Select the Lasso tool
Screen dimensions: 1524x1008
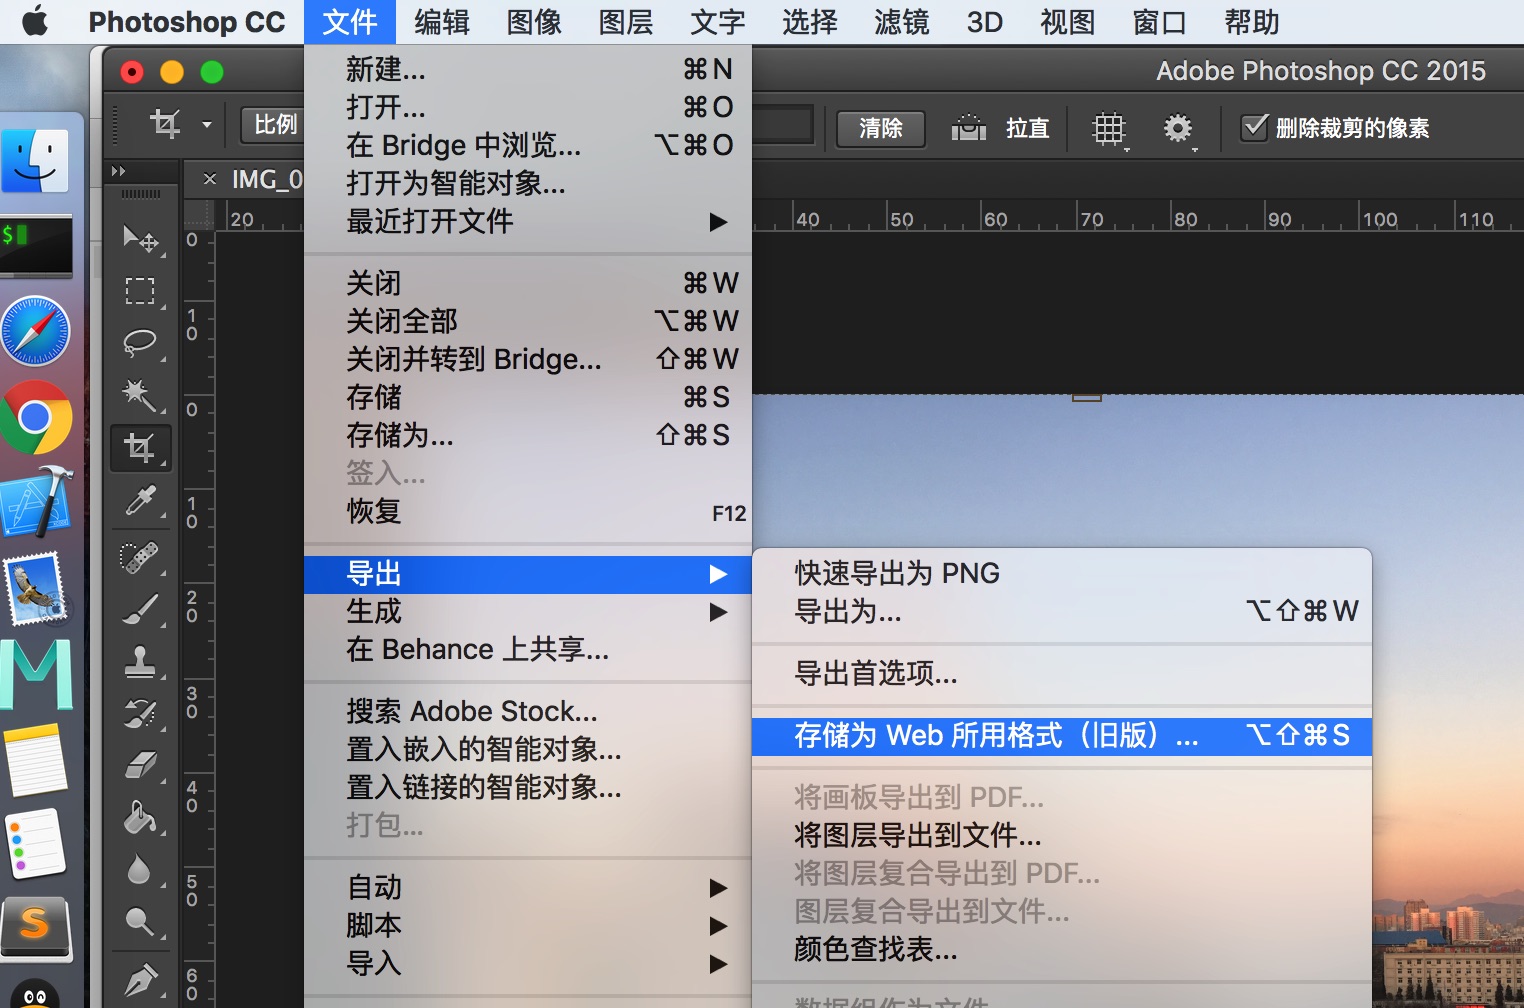140,342
